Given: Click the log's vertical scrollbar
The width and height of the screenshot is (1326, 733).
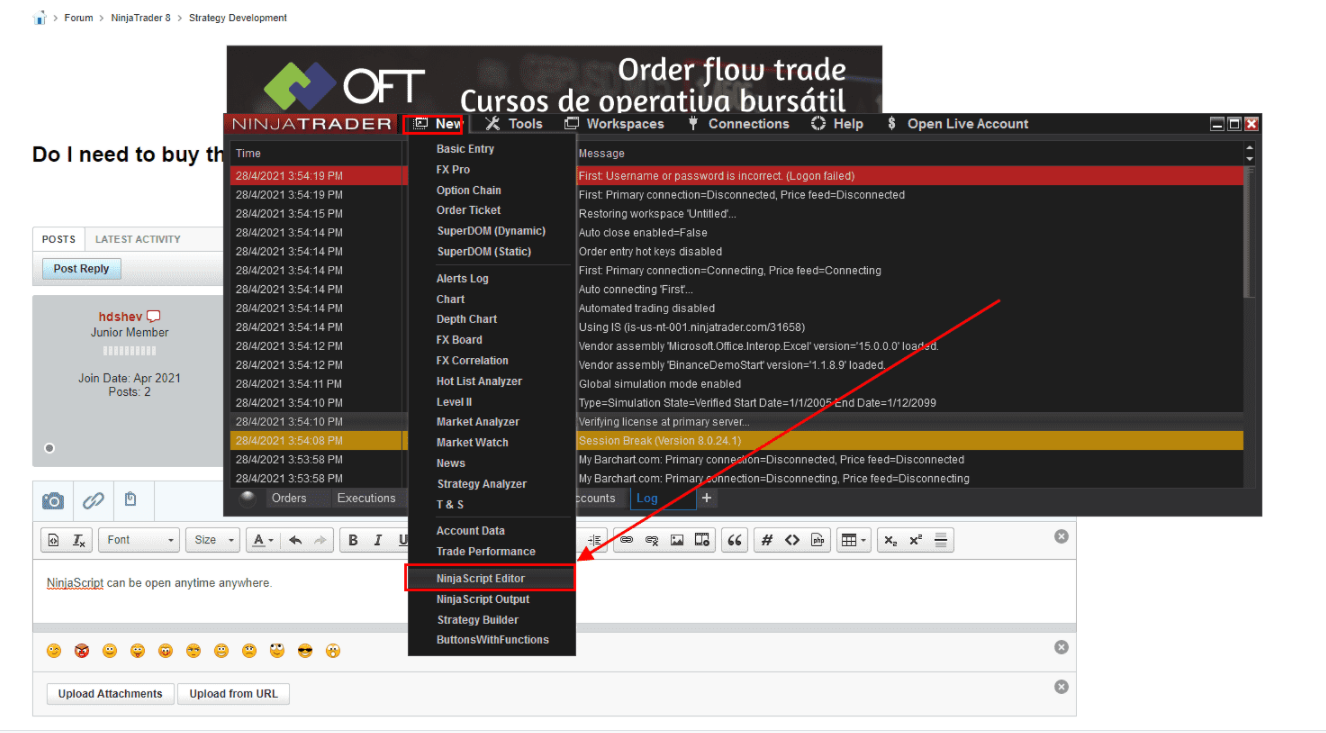Looking at the screenshot, I should point(1249,233).
